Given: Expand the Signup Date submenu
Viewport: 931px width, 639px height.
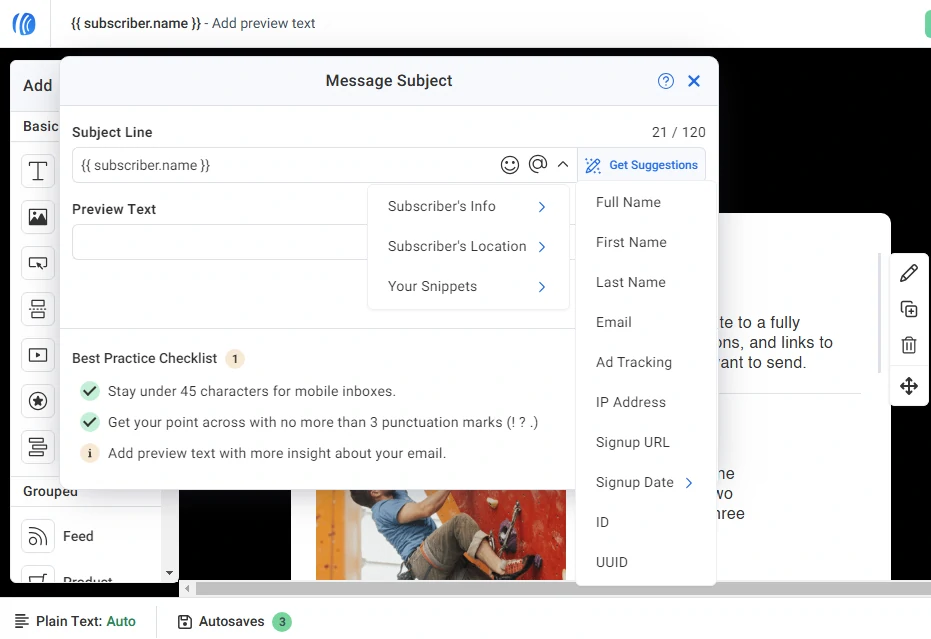Looking at the screenshot, I should click(x=644, y=482).
